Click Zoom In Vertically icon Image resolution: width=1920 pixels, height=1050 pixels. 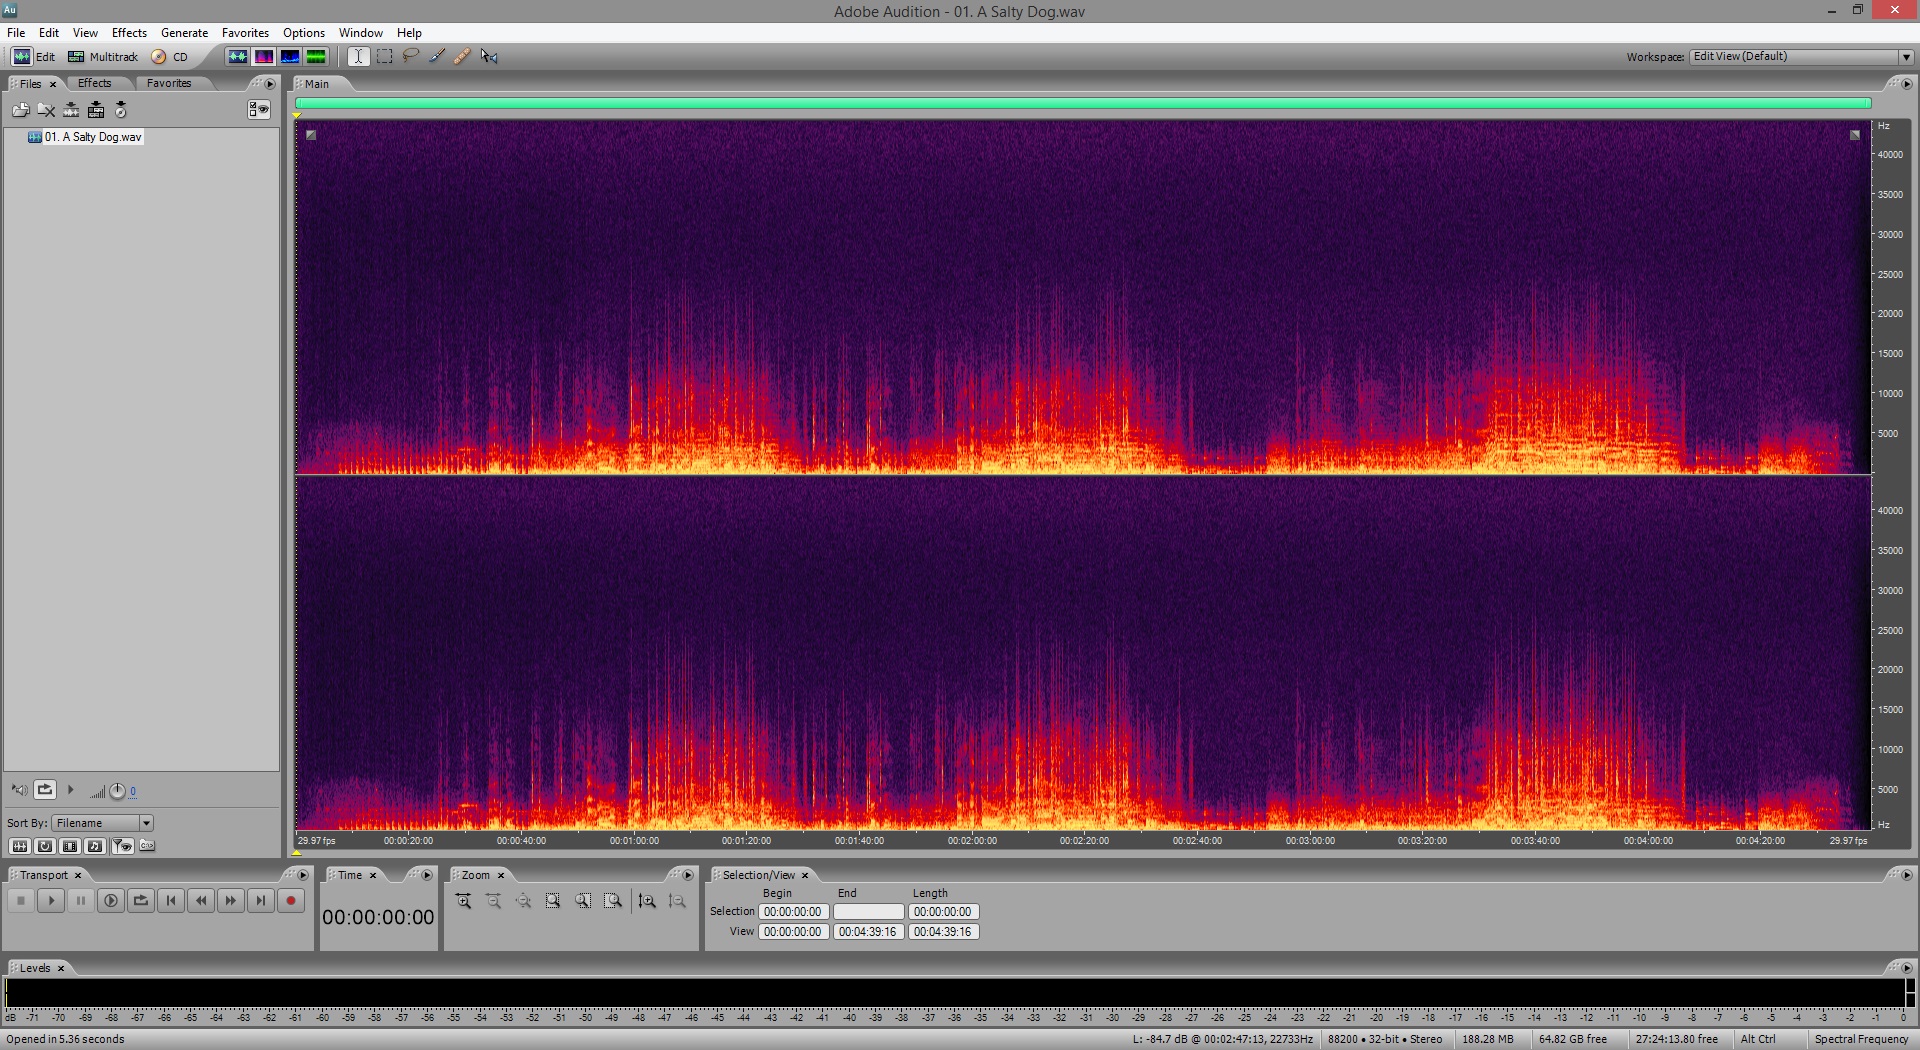point(647,901)
